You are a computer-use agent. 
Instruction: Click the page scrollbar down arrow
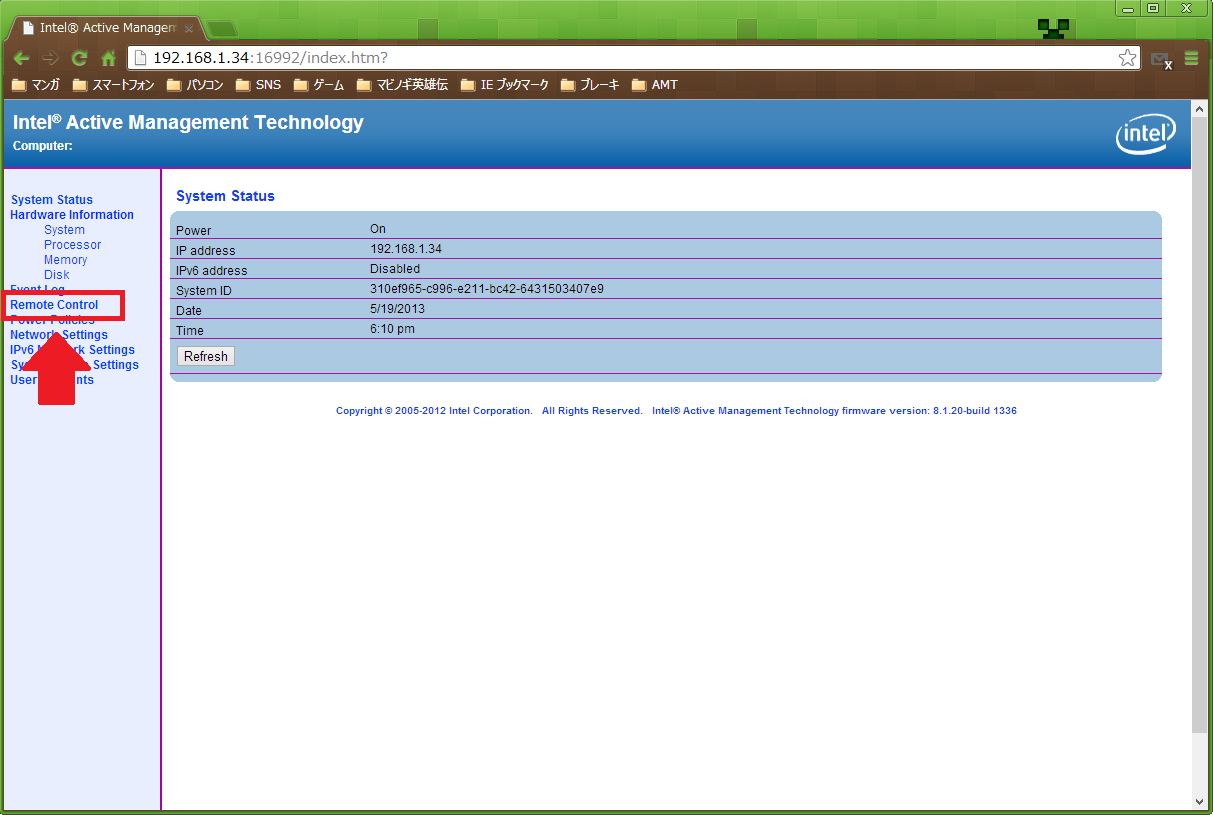pyautogui.click(x=1200, y=801)
